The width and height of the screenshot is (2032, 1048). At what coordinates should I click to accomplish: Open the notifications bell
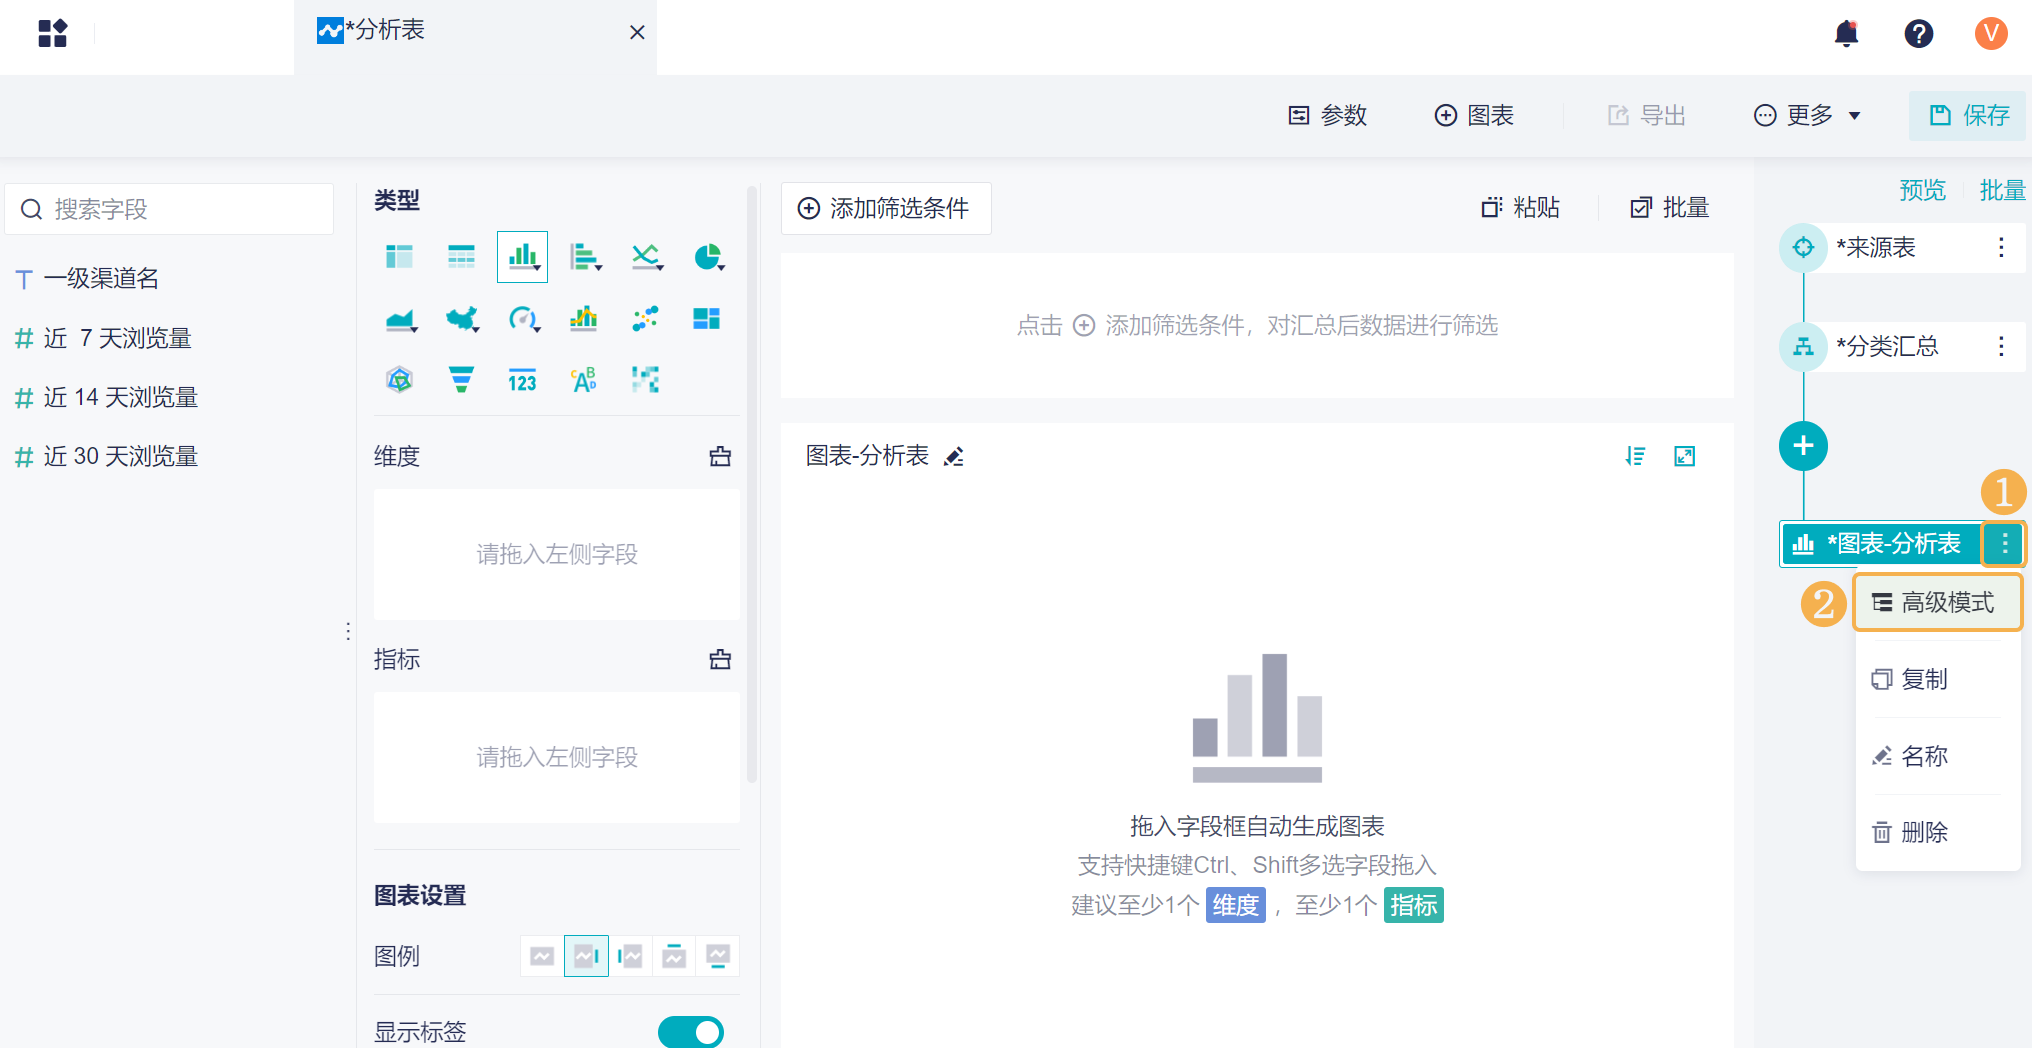1846,34
